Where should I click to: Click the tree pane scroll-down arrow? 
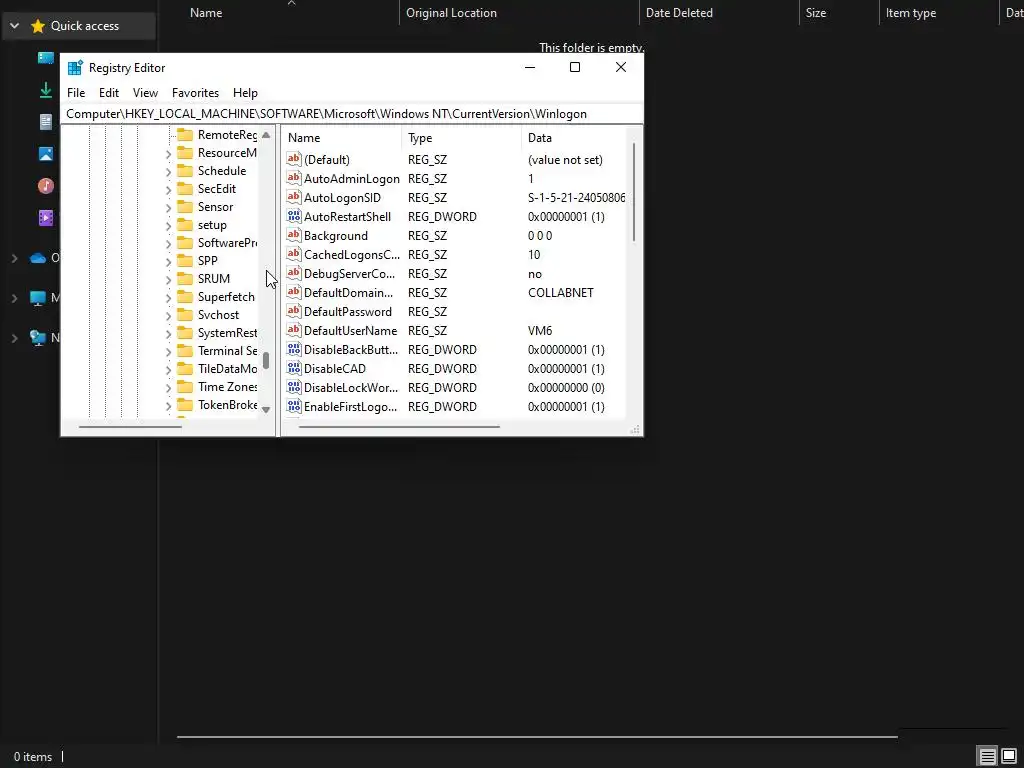(266, 409)
